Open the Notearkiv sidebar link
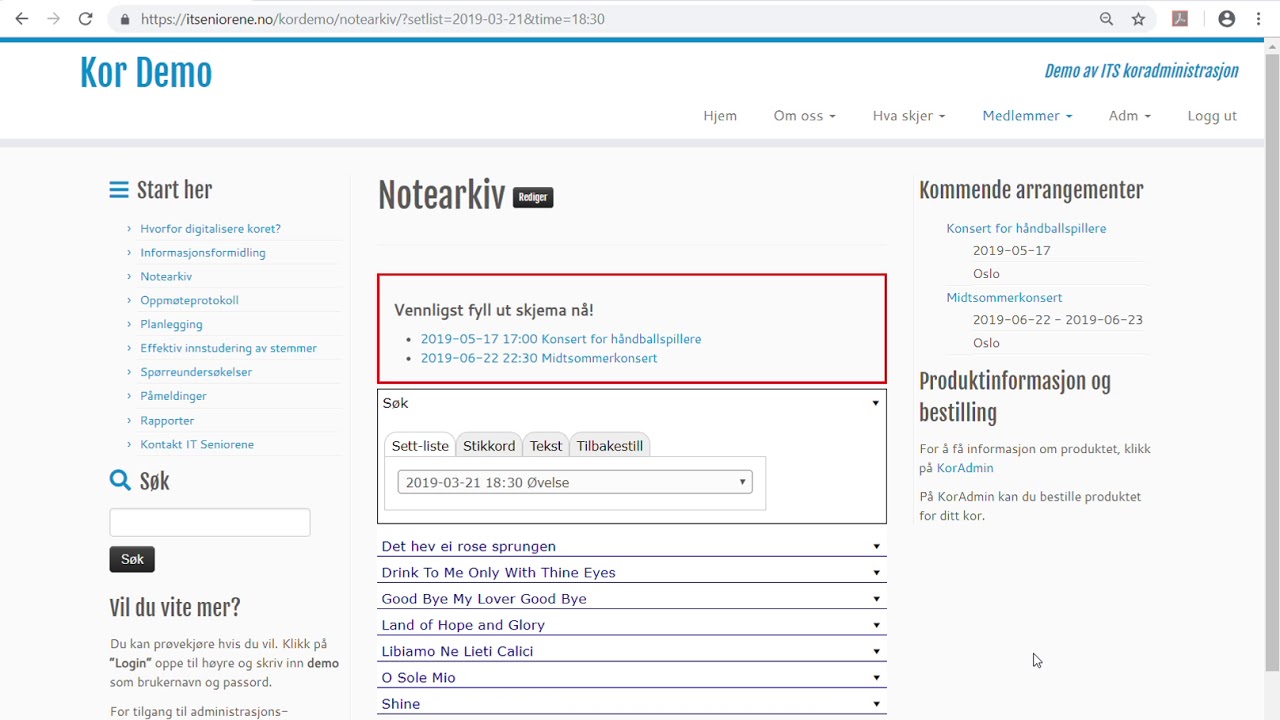1280x720 pixels. pyautogui.click(x=166, y=277)
